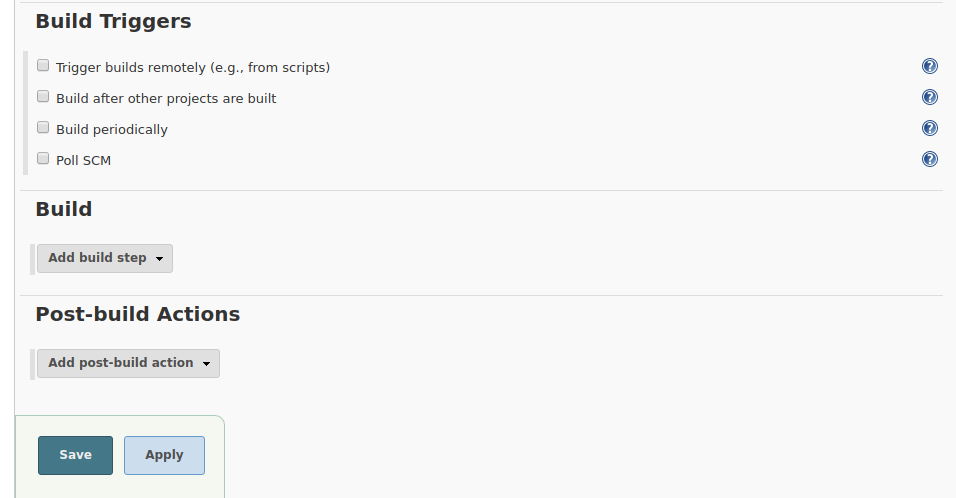Toggle the Poll SCM checkbox
The image size is (956, 498).
pos(43,158)
